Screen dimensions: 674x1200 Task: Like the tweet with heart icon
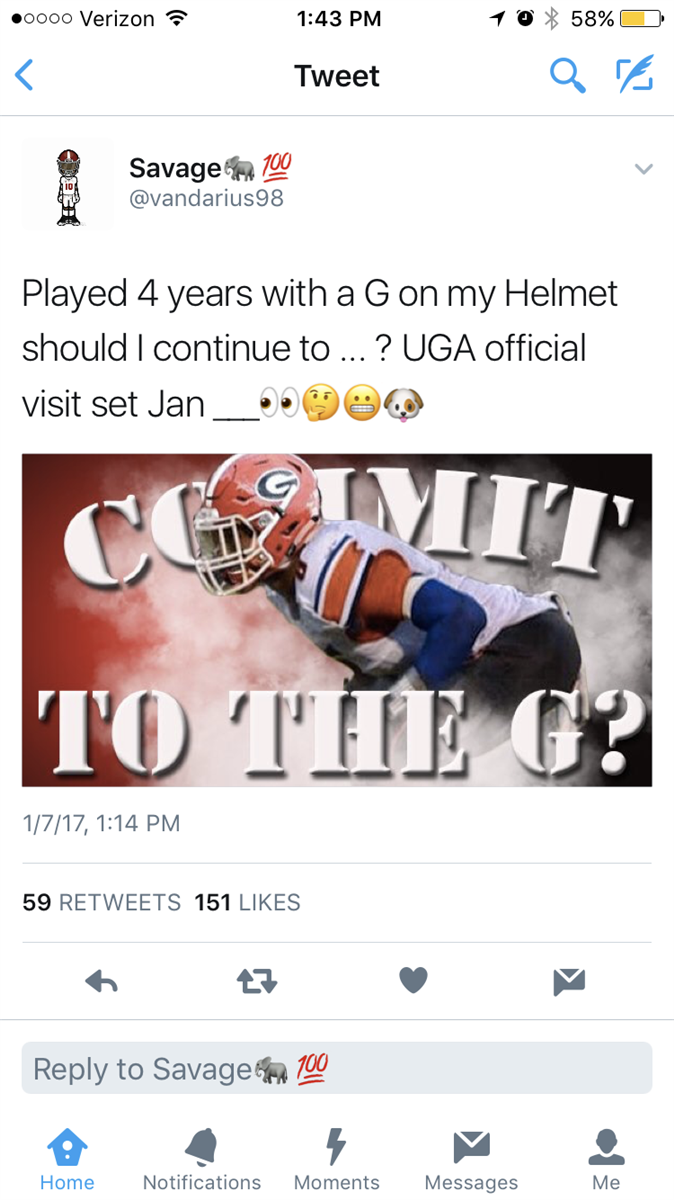[413, 982]
